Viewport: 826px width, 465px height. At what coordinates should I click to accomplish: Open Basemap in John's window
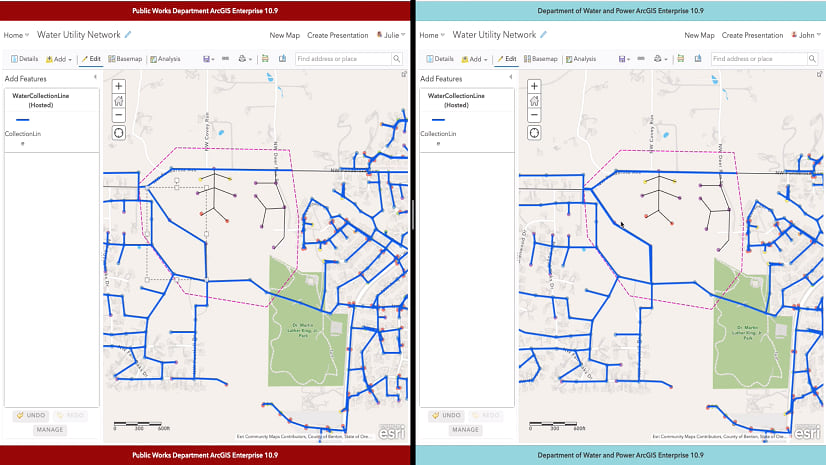[x=541, y=59]
